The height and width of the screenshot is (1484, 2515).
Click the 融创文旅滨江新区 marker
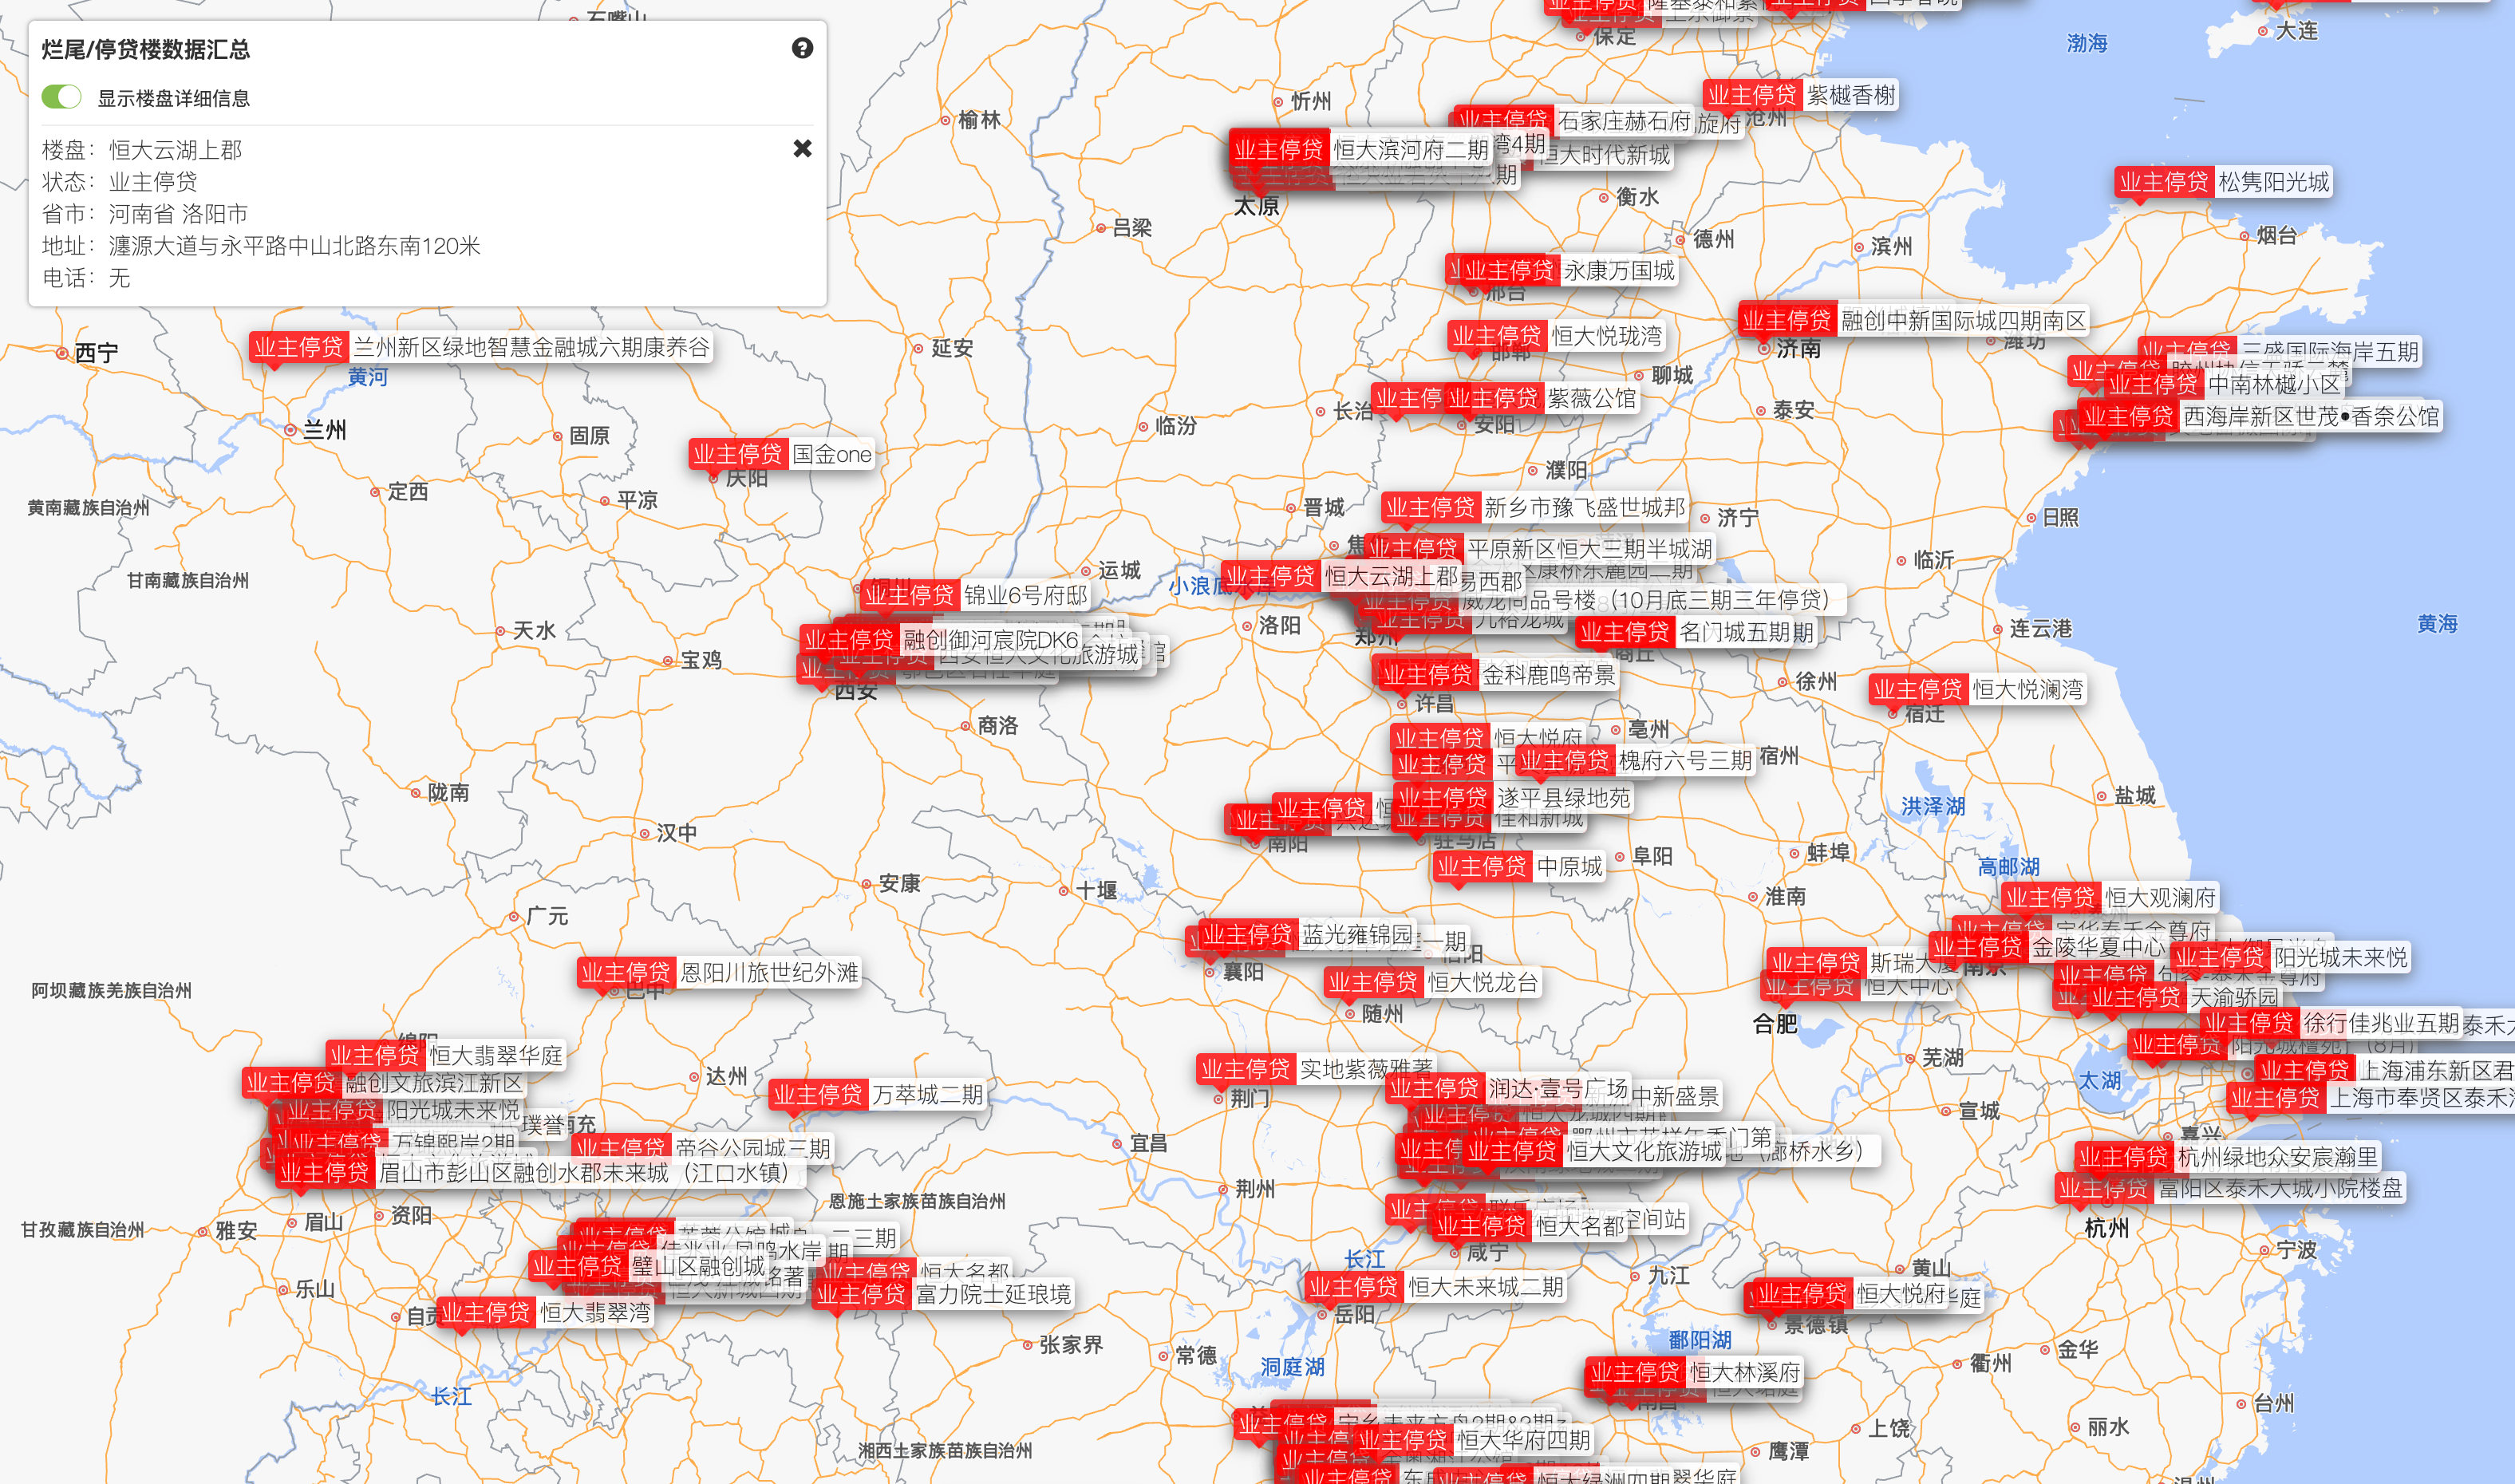coord(384,1083)
